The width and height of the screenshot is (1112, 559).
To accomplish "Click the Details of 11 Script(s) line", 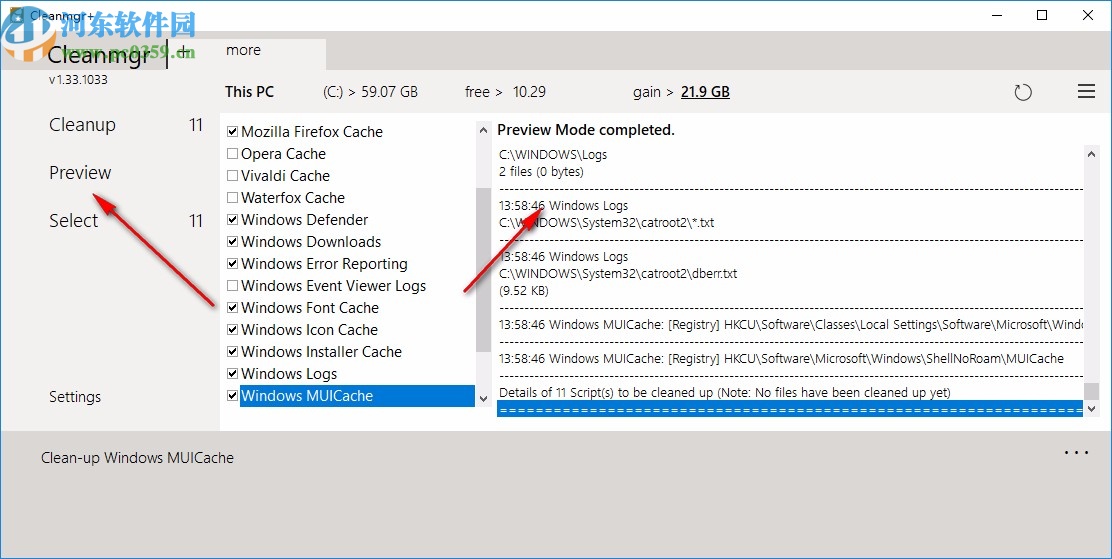I will (x=725, y=392).
